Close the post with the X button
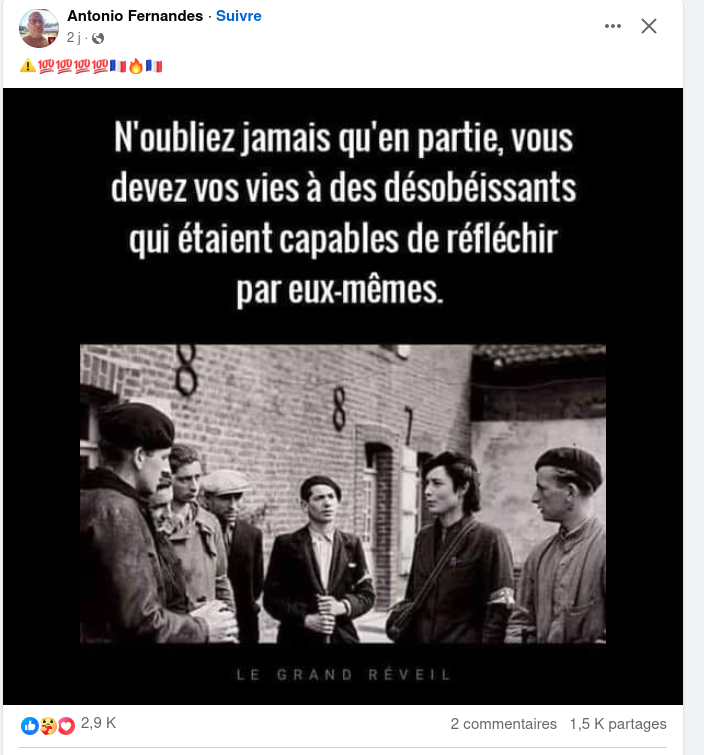 [649, 26]
